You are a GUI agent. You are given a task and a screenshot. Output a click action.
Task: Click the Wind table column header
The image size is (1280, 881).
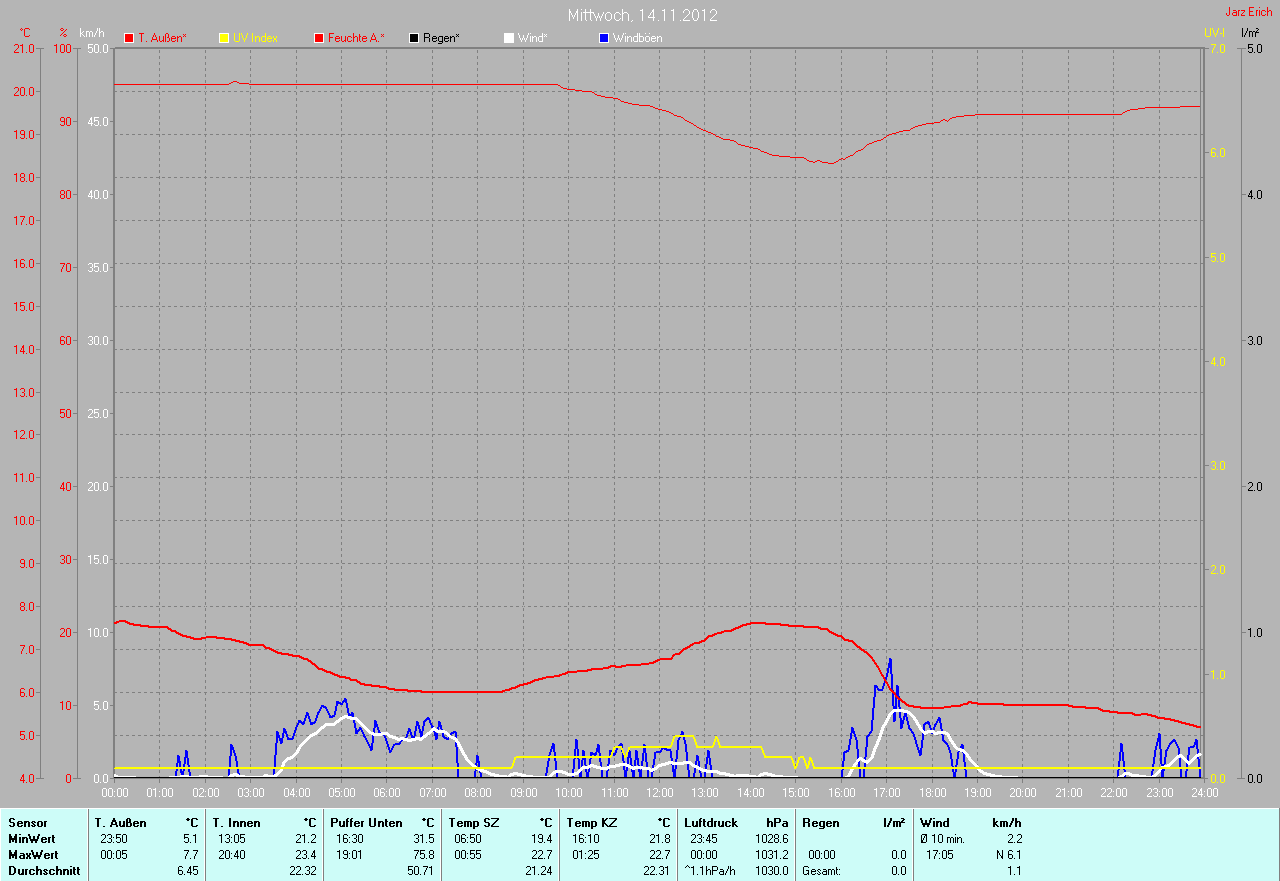tap(935, 823)
